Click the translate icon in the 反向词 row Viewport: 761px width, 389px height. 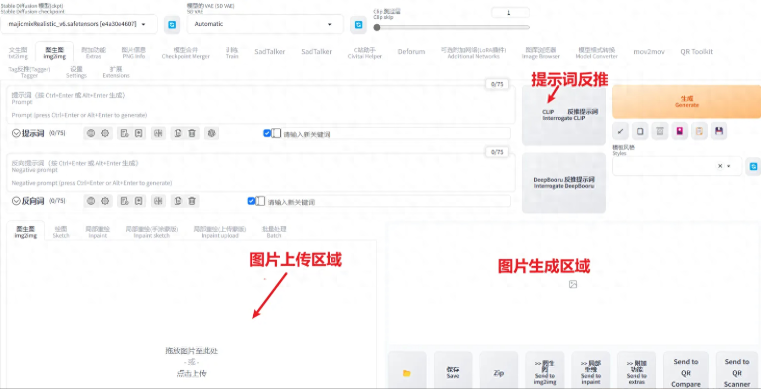point(158,201)
